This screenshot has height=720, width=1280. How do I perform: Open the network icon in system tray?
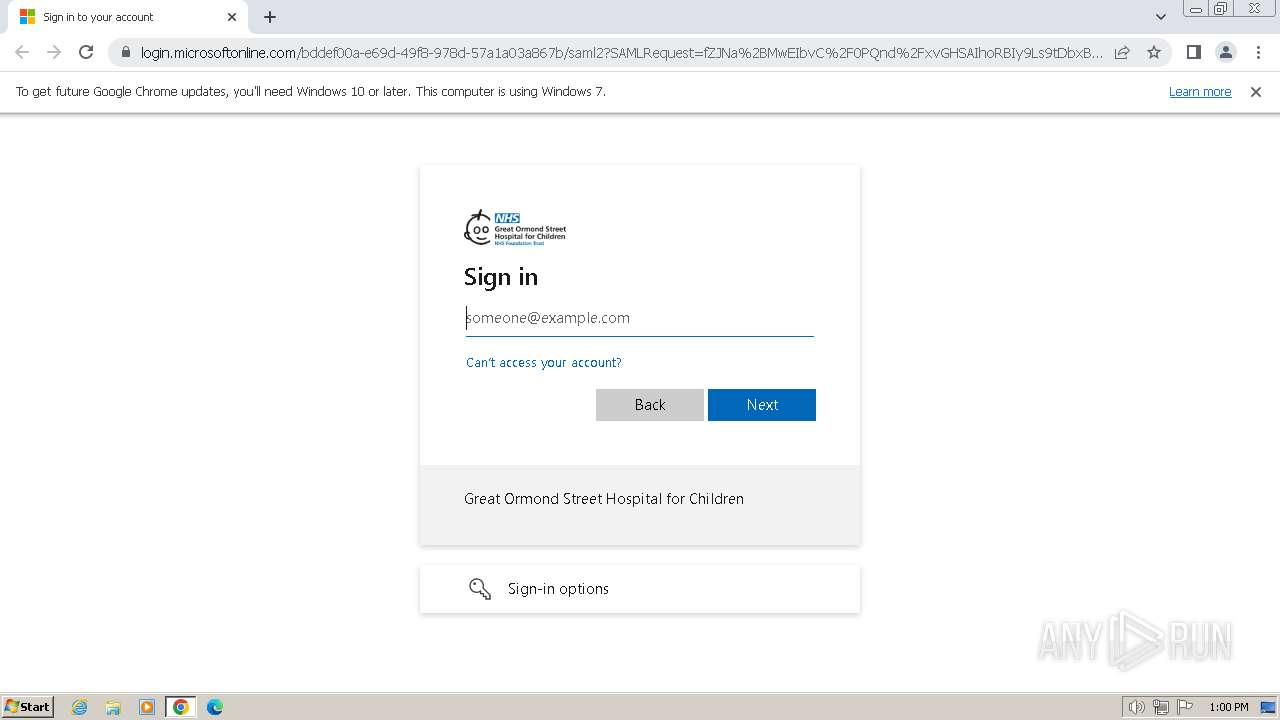point(1161,707)
